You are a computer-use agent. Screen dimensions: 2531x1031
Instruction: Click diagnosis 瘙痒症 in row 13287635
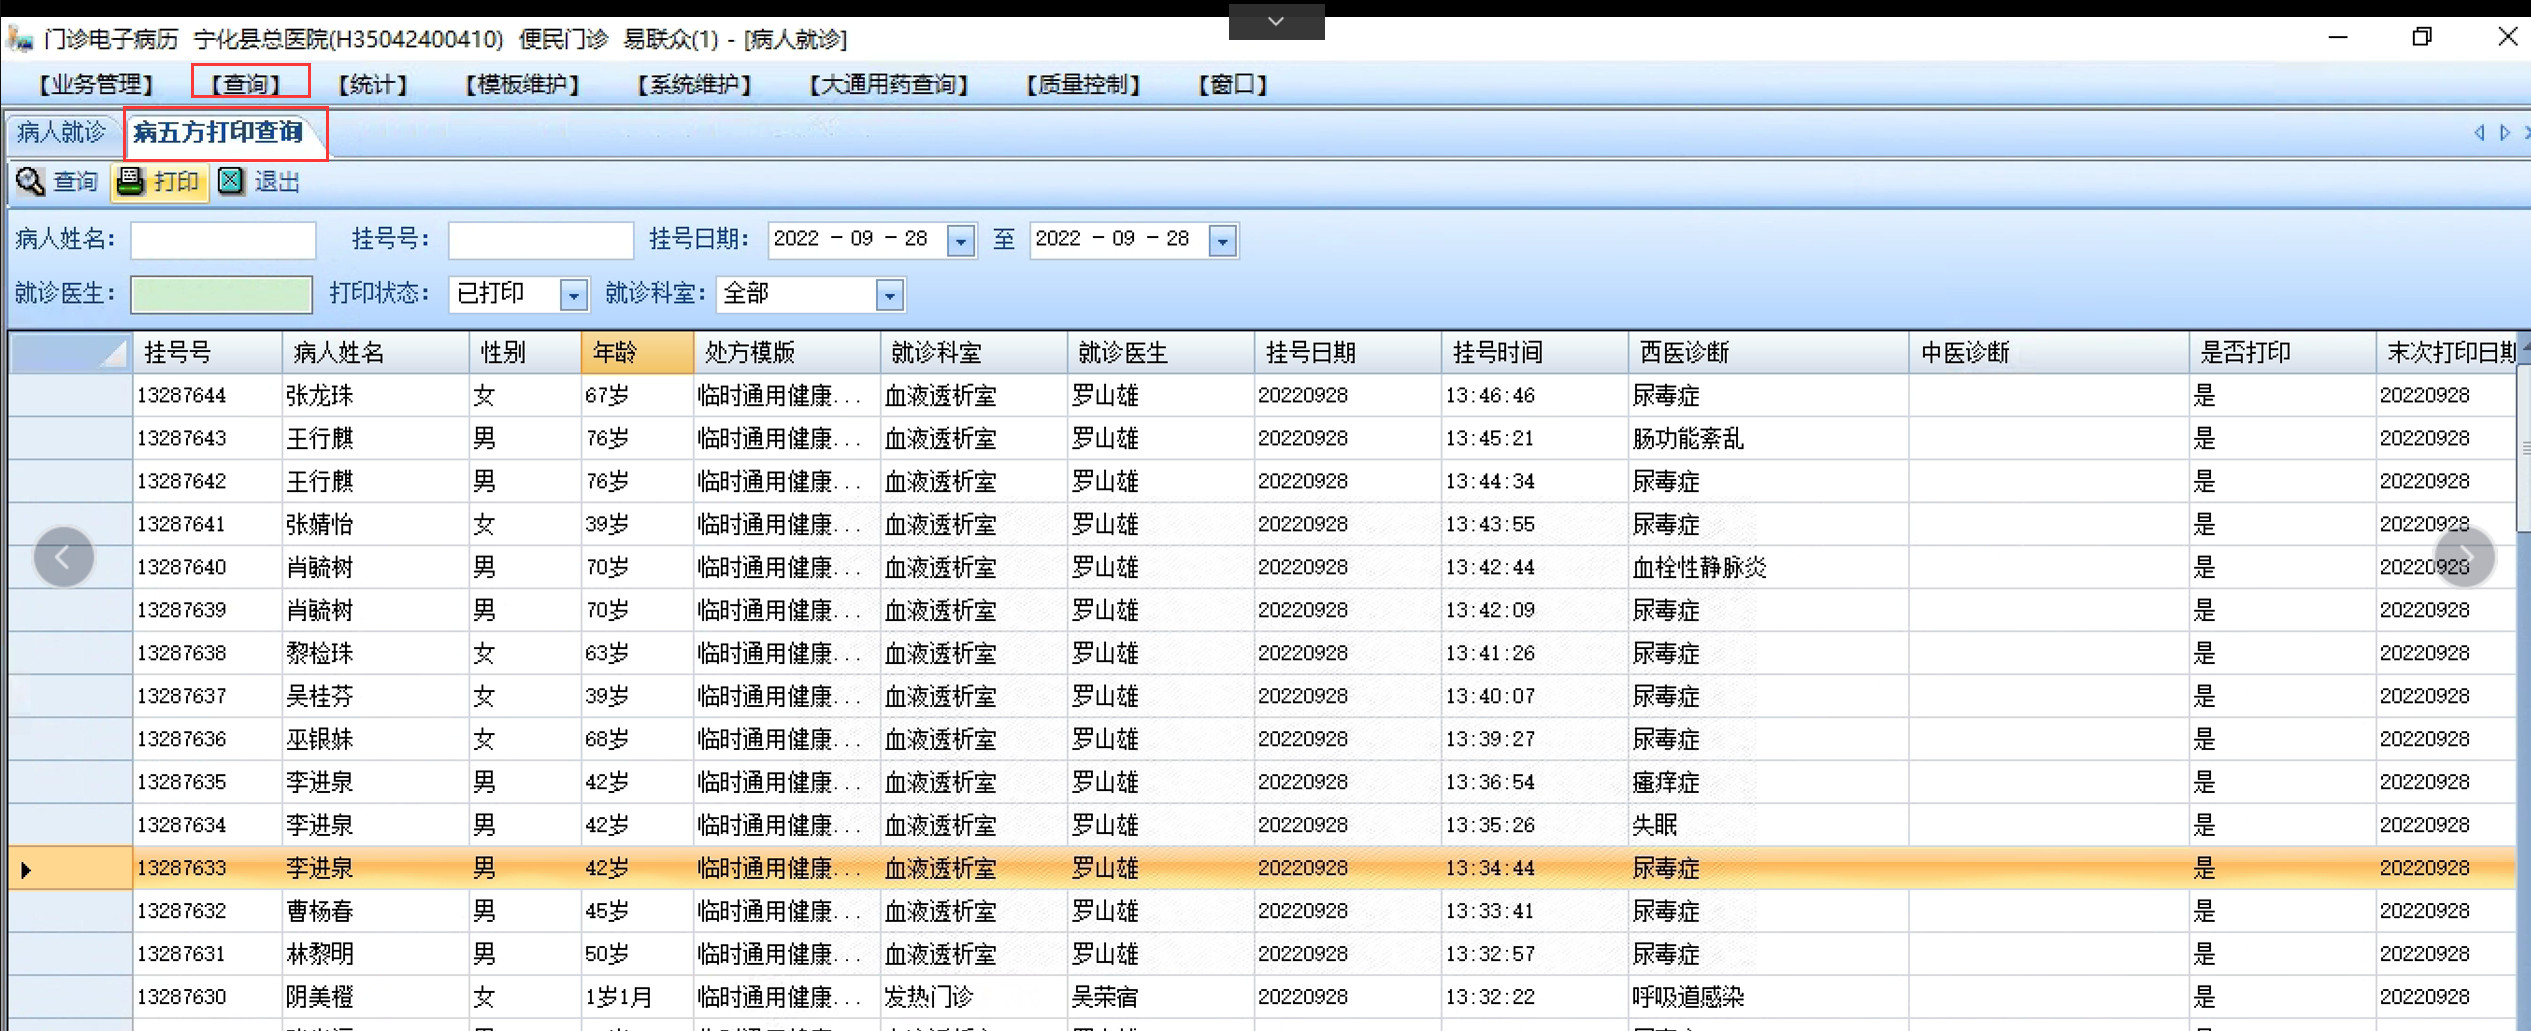[x=1666, y=782]
